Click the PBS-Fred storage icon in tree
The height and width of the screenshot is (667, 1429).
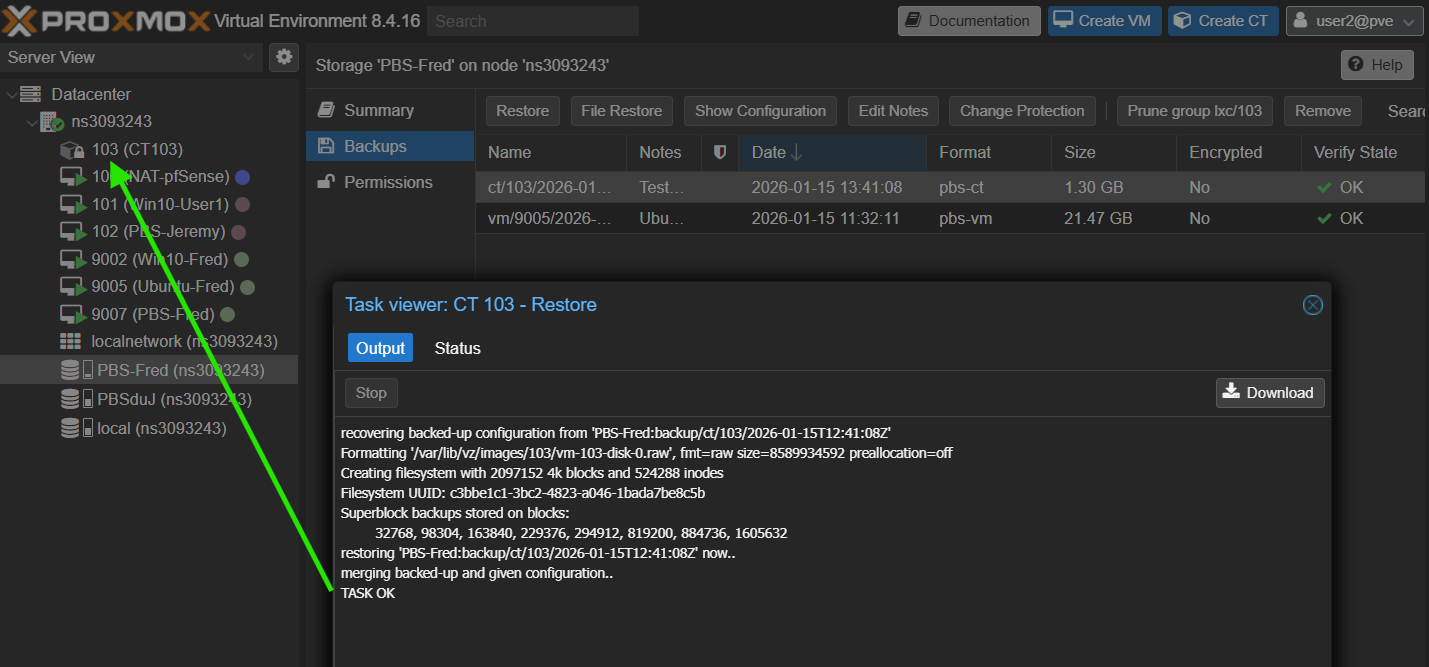pos(76,370)
